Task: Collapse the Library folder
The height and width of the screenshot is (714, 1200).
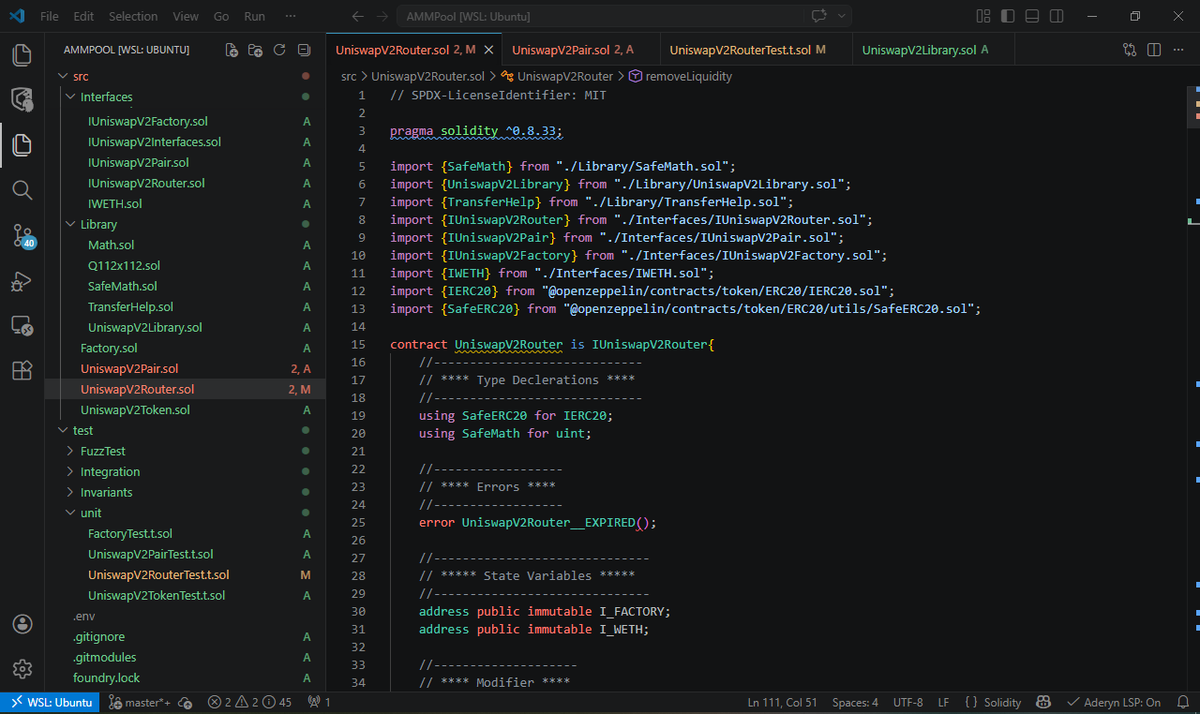Action: point(185,224)
